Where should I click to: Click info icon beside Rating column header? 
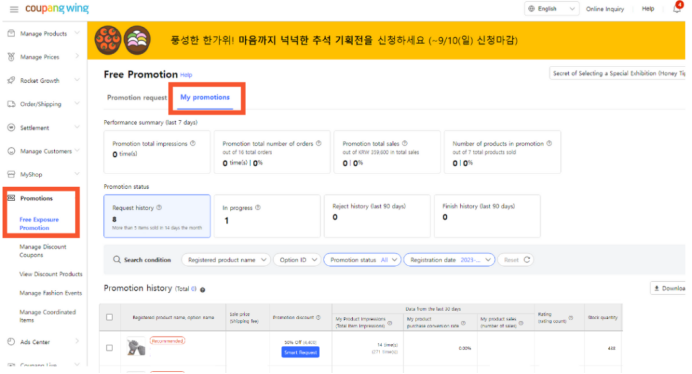[x=571, y=317]
